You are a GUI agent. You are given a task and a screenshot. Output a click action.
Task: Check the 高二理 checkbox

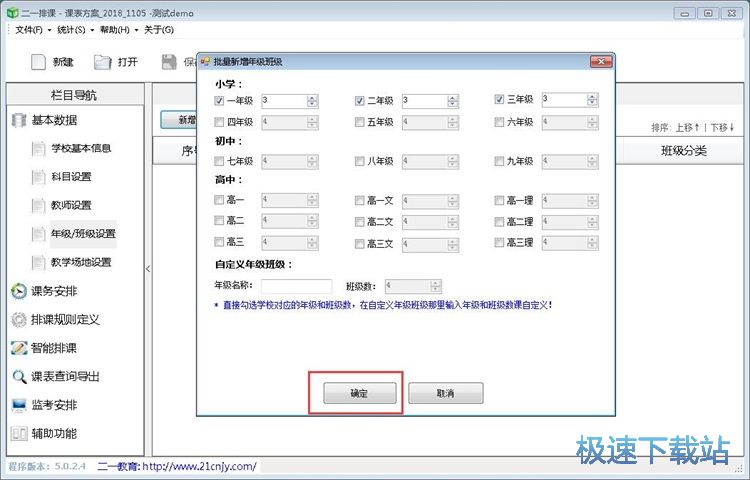[499, 222]
